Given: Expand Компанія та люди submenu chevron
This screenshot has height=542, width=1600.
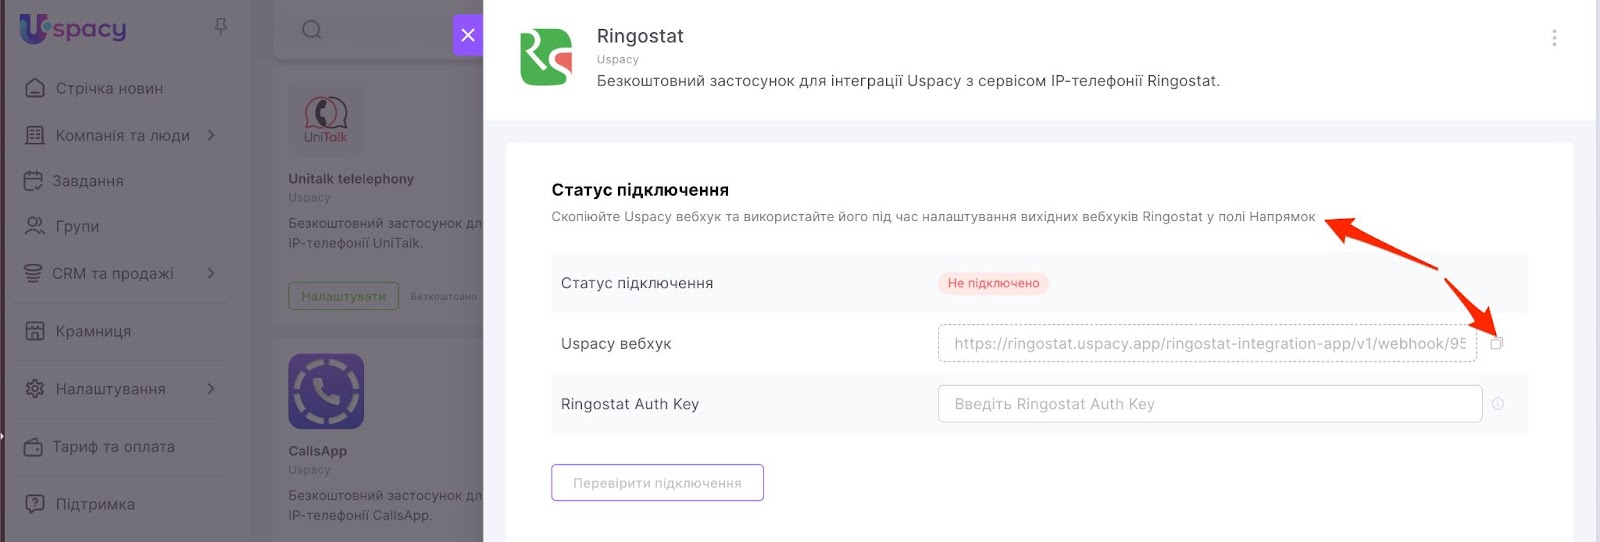Looking at the screenshot, I should click(211, 135).
